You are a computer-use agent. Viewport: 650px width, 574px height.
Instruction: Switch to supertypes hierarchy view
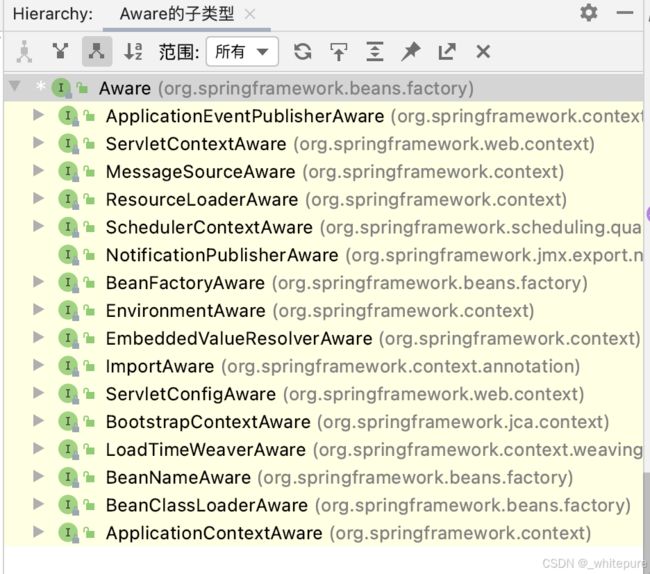(x=61, y=51)
